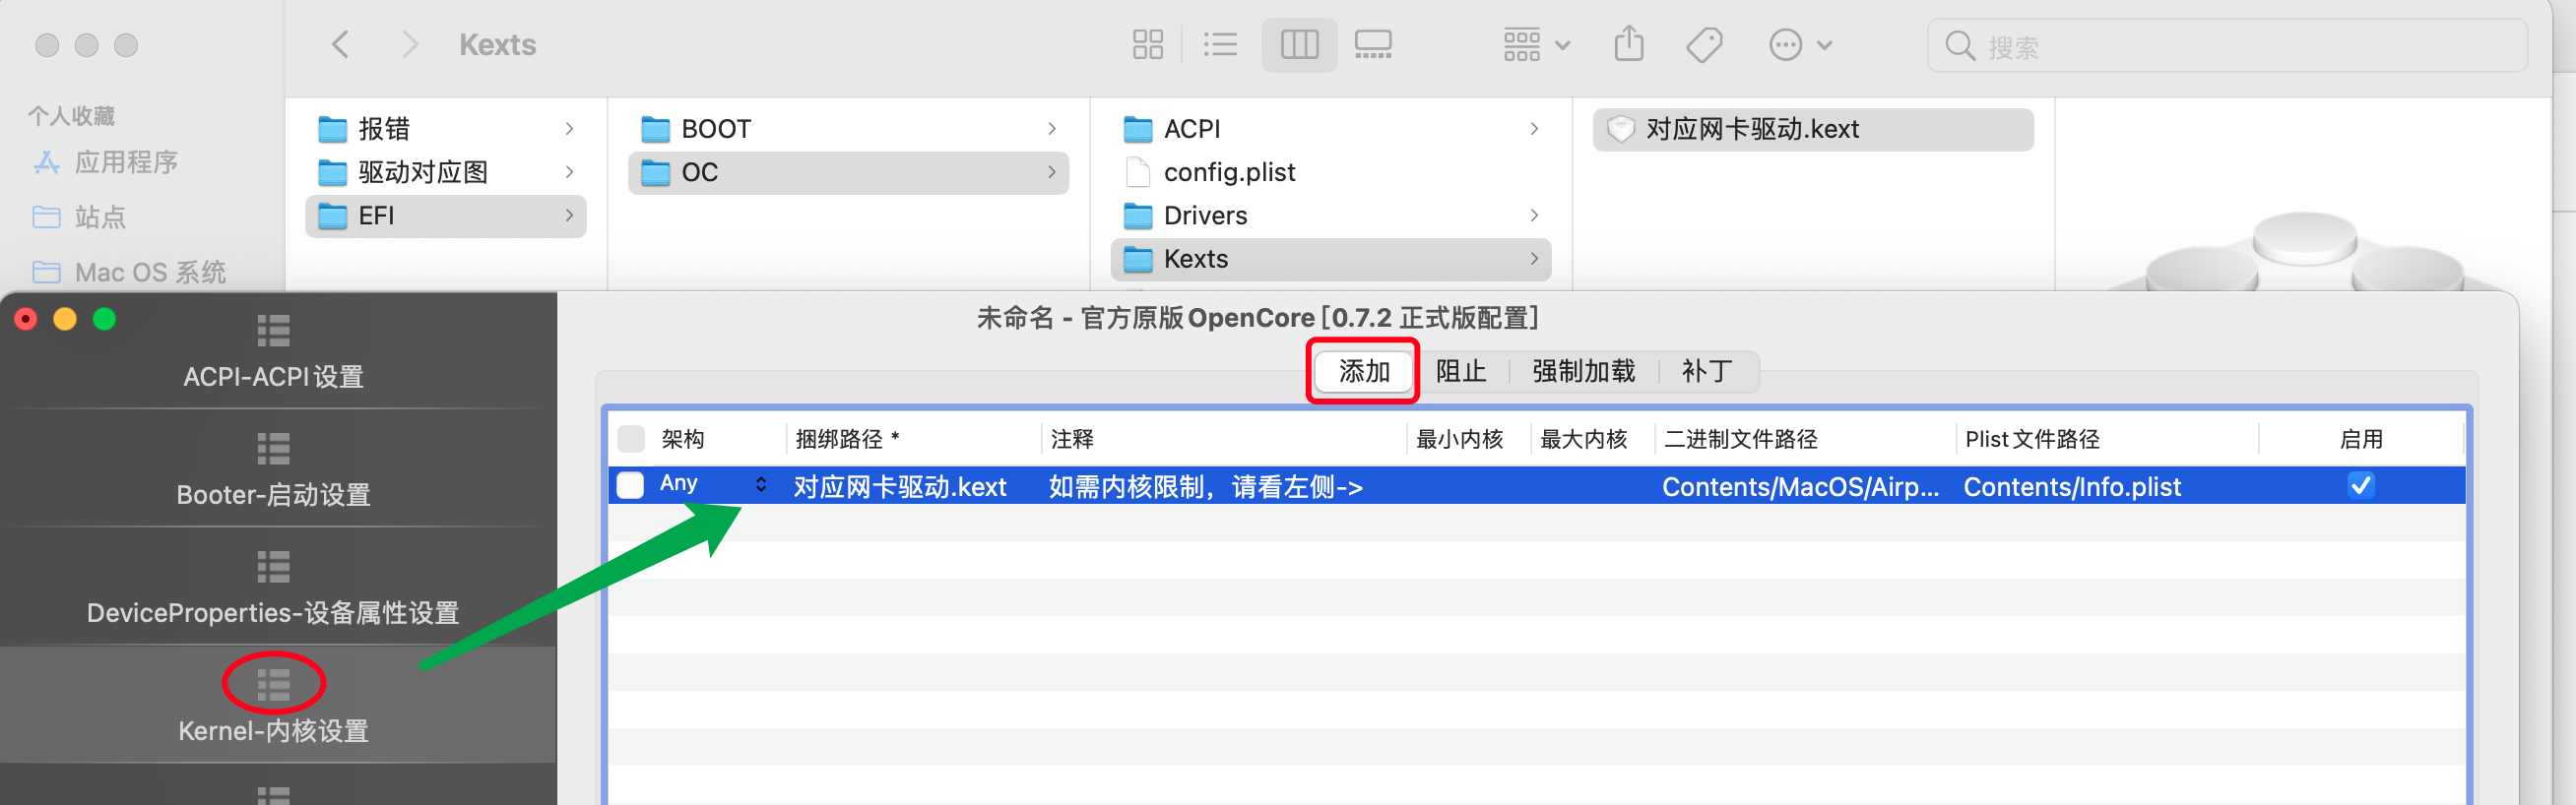Click the Finder share icon
The image size is (2576, 805).
(1628, 44)
